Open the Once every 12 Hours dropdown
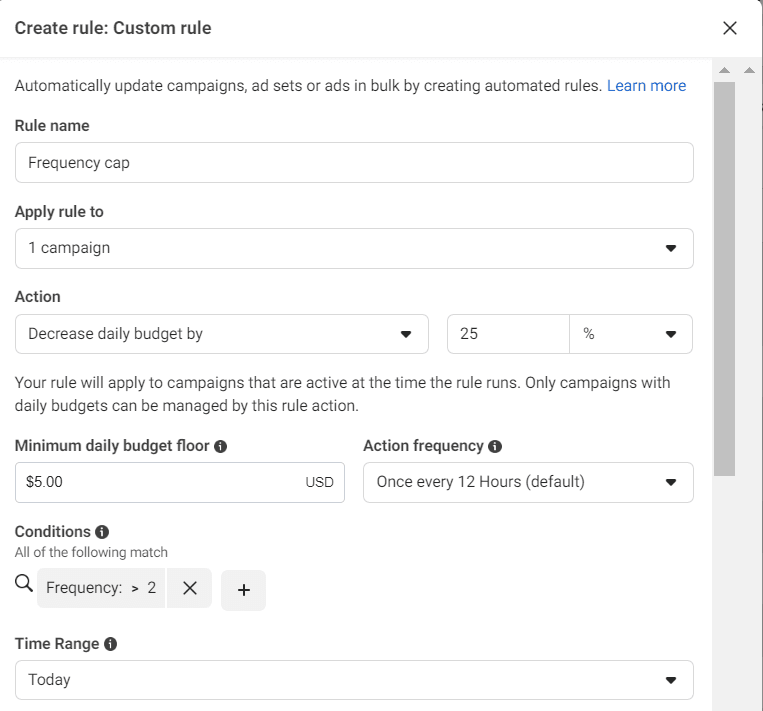 click(x=528, y=482)
